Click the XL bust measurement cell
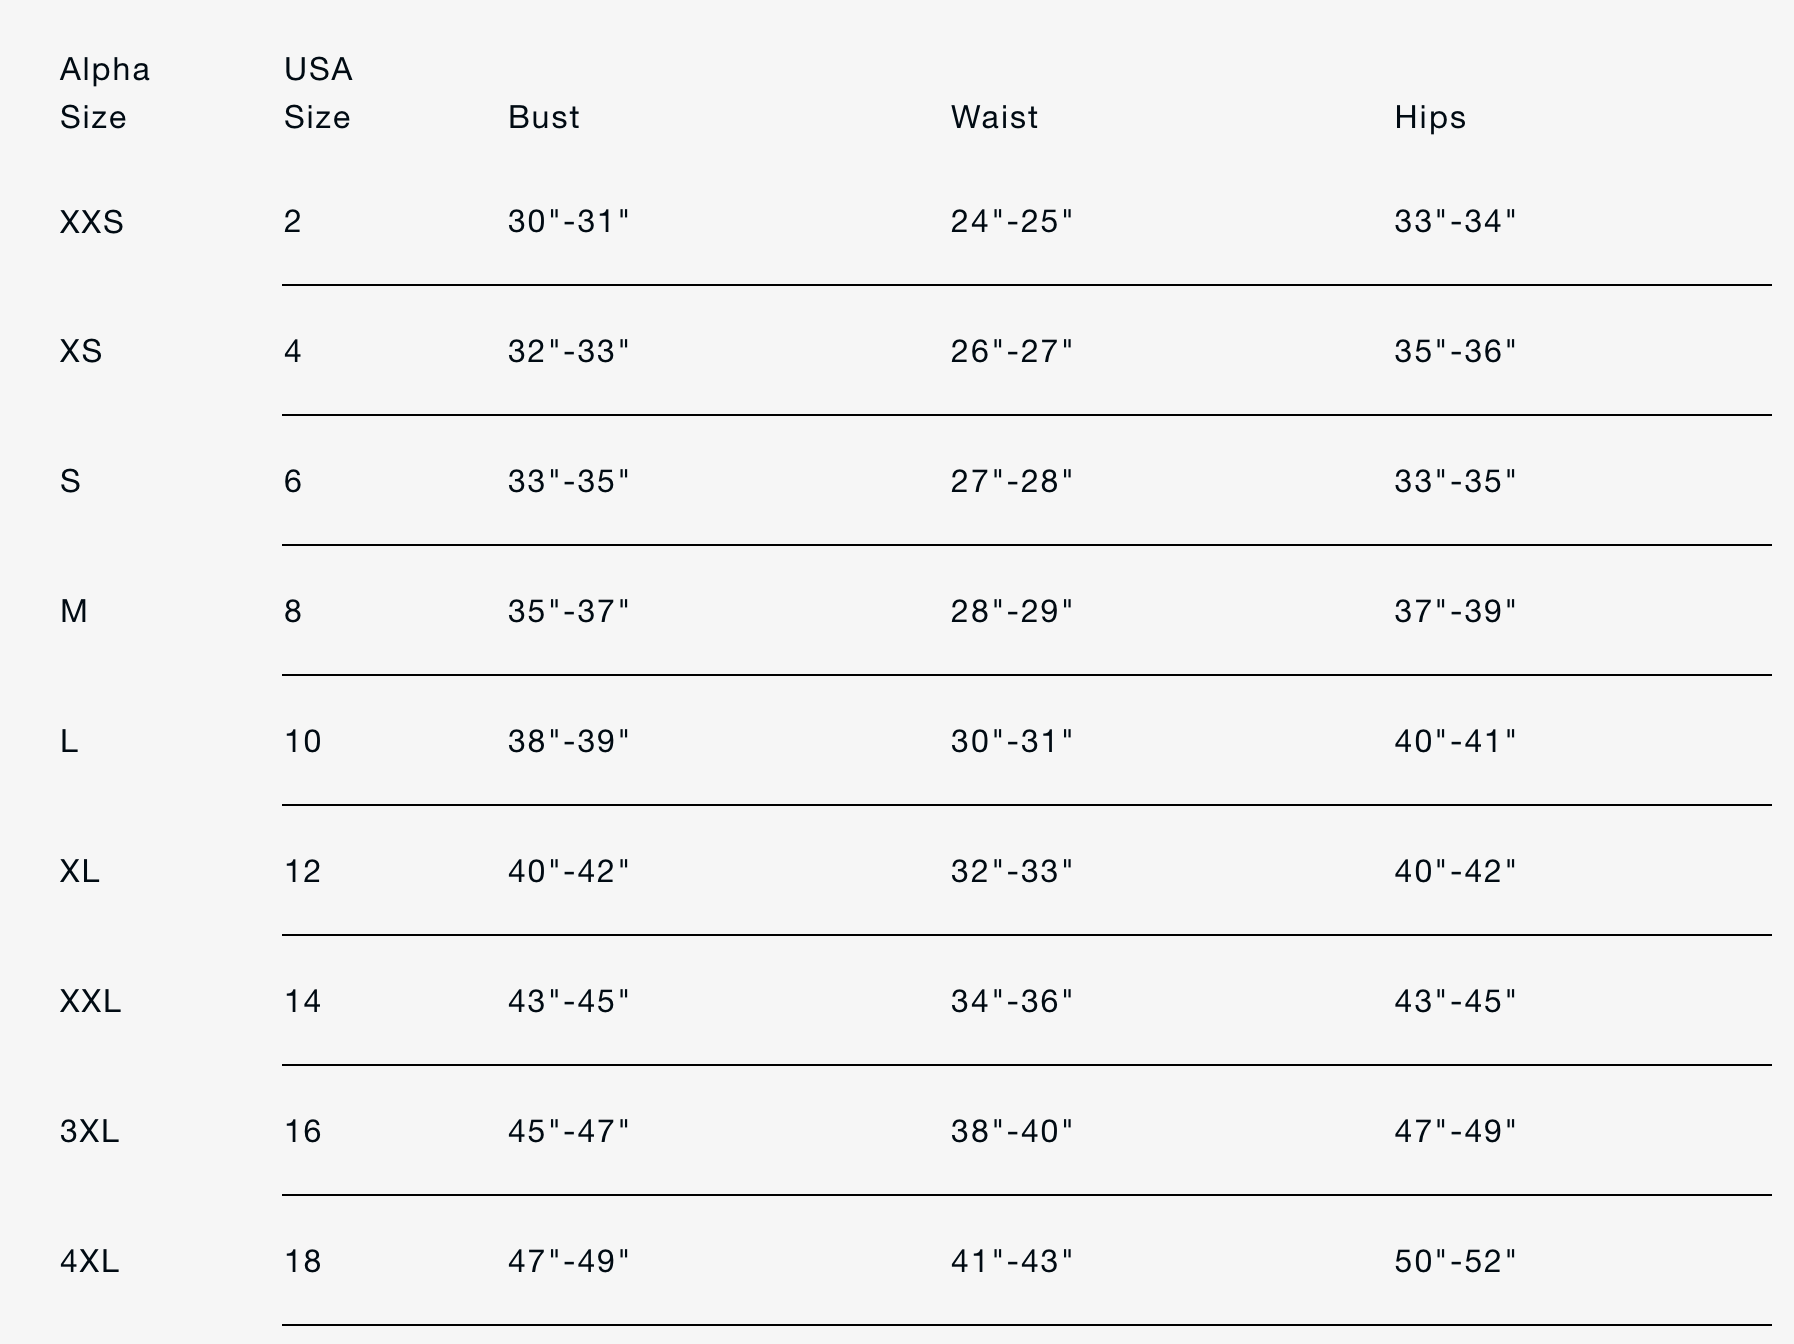Screen dimensions: 1794x1344 569,871
